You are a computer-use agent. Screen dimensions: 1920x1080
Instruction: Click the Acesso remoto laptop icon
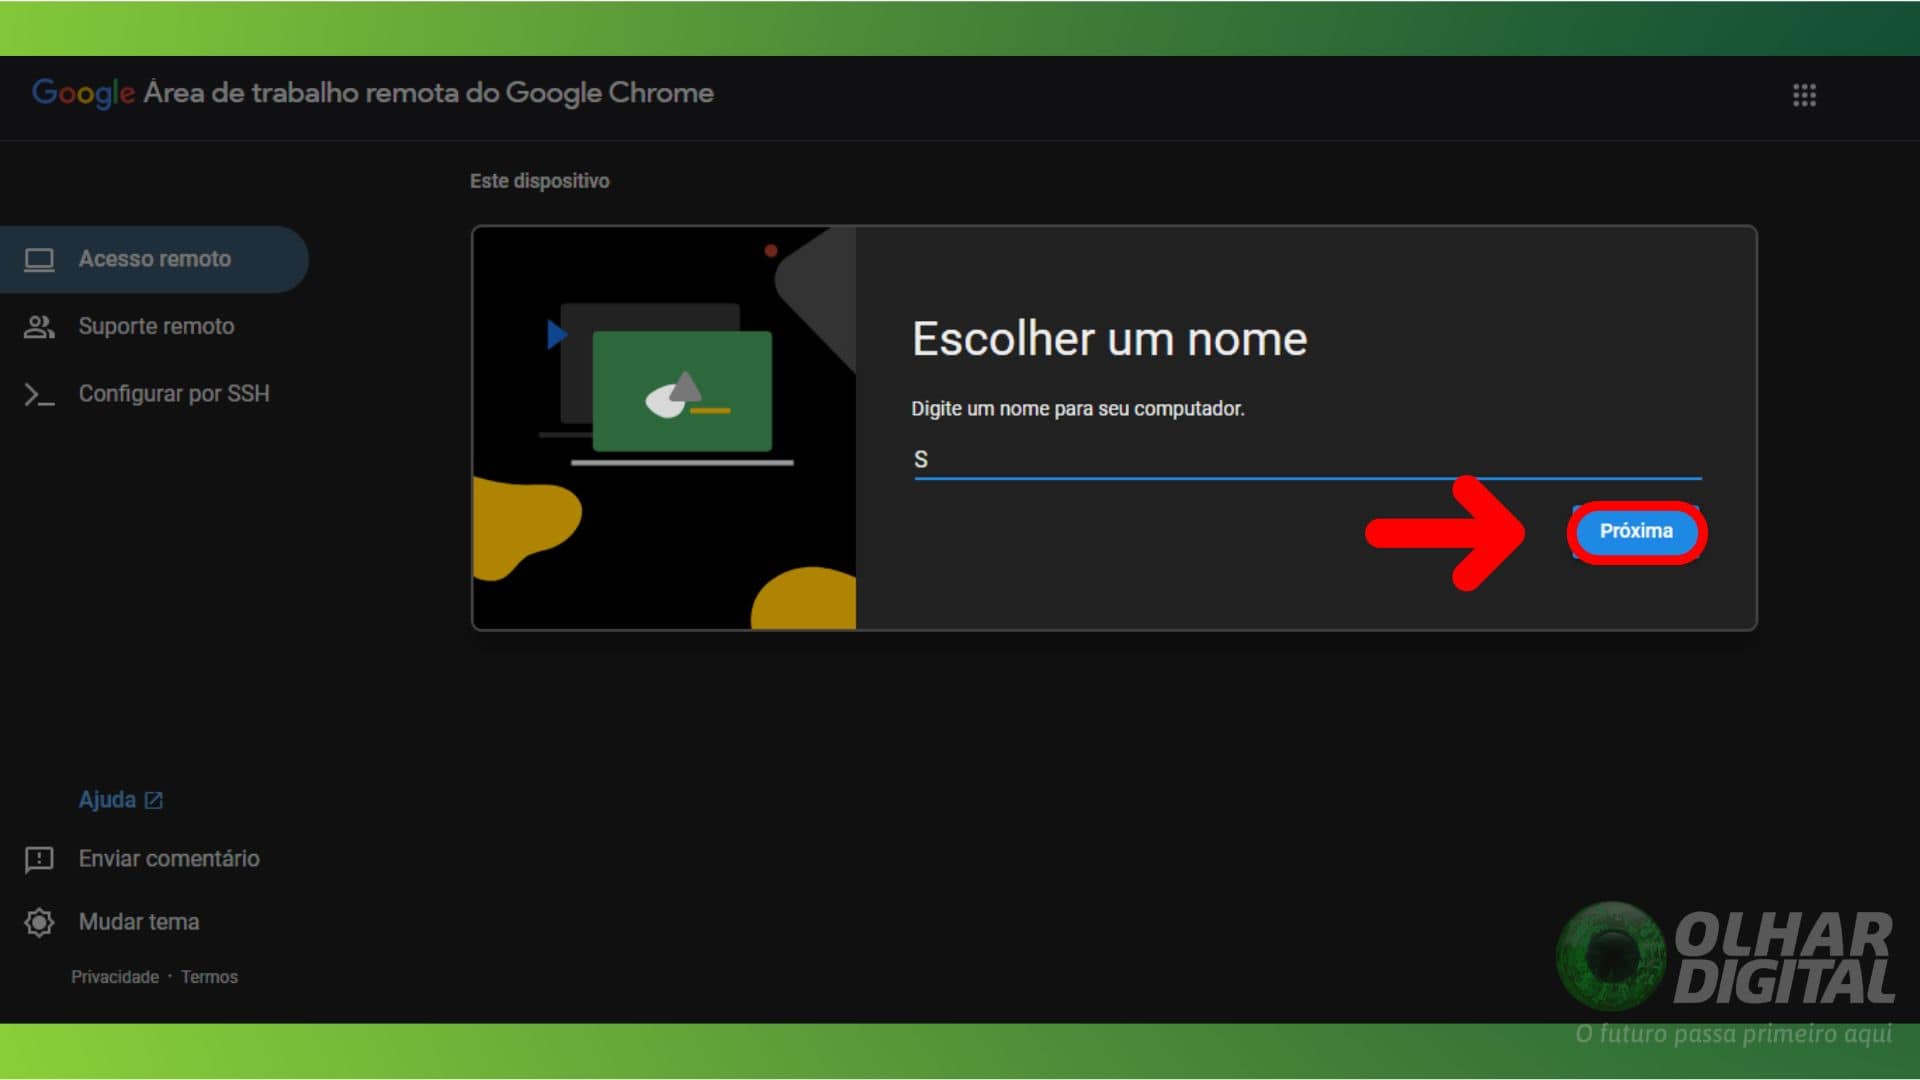tap(39, 260)
